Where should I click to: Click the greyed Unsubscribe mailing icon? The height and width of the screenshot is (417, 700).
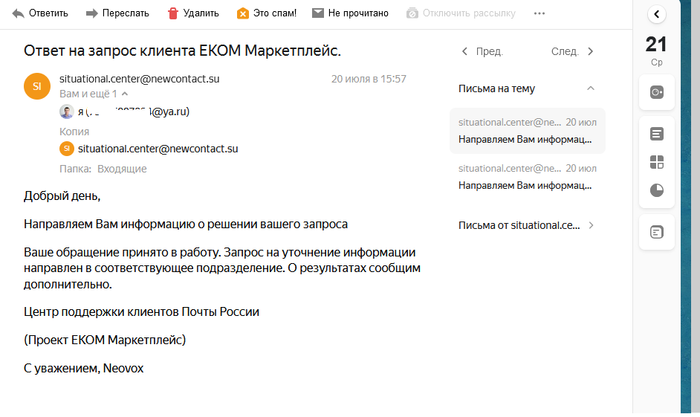pos(412,13)
